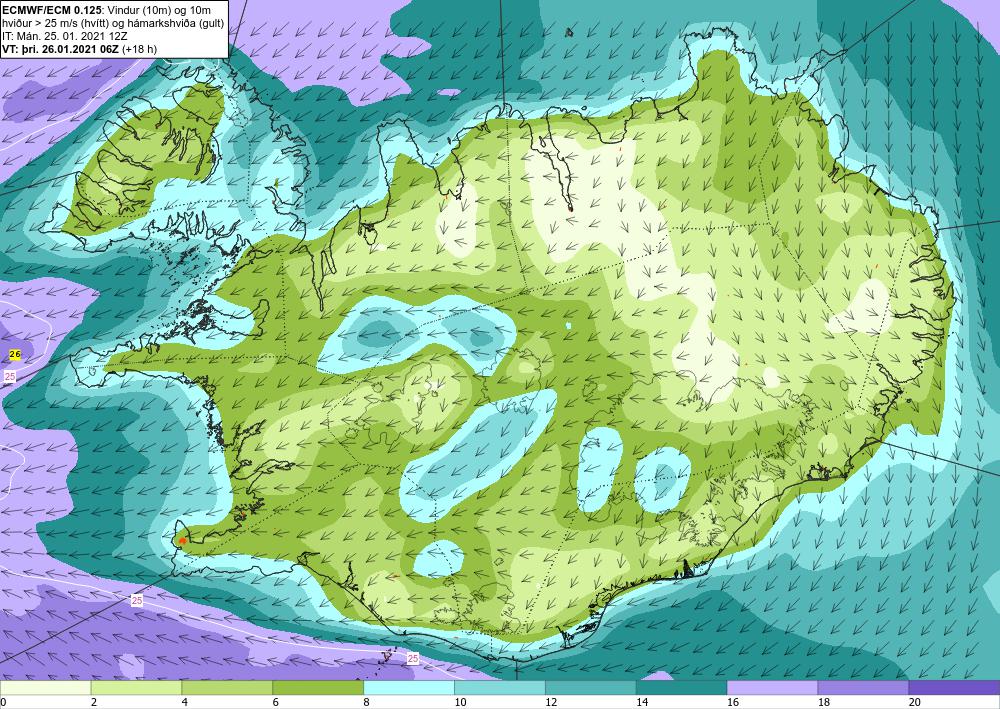Click the 'hviður > 25 m/s (hvítt)' line
Screen dimensions: 1000x709
(x=113, y=23)
